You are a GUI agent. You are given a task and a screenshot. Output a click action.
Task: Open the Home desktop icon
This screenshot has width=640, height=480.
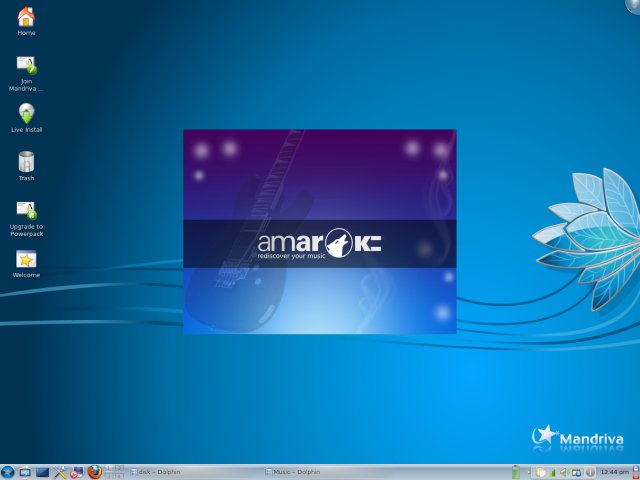(26, 21)
